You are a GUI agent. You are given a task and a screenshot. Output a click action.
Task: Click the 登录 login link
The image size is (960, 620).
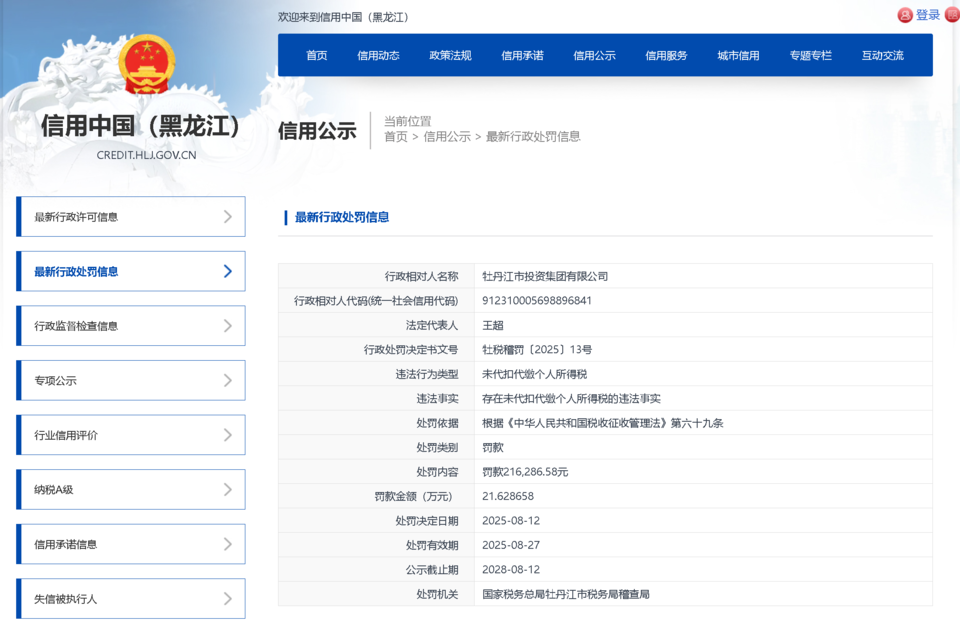click(x=928, y=15)
